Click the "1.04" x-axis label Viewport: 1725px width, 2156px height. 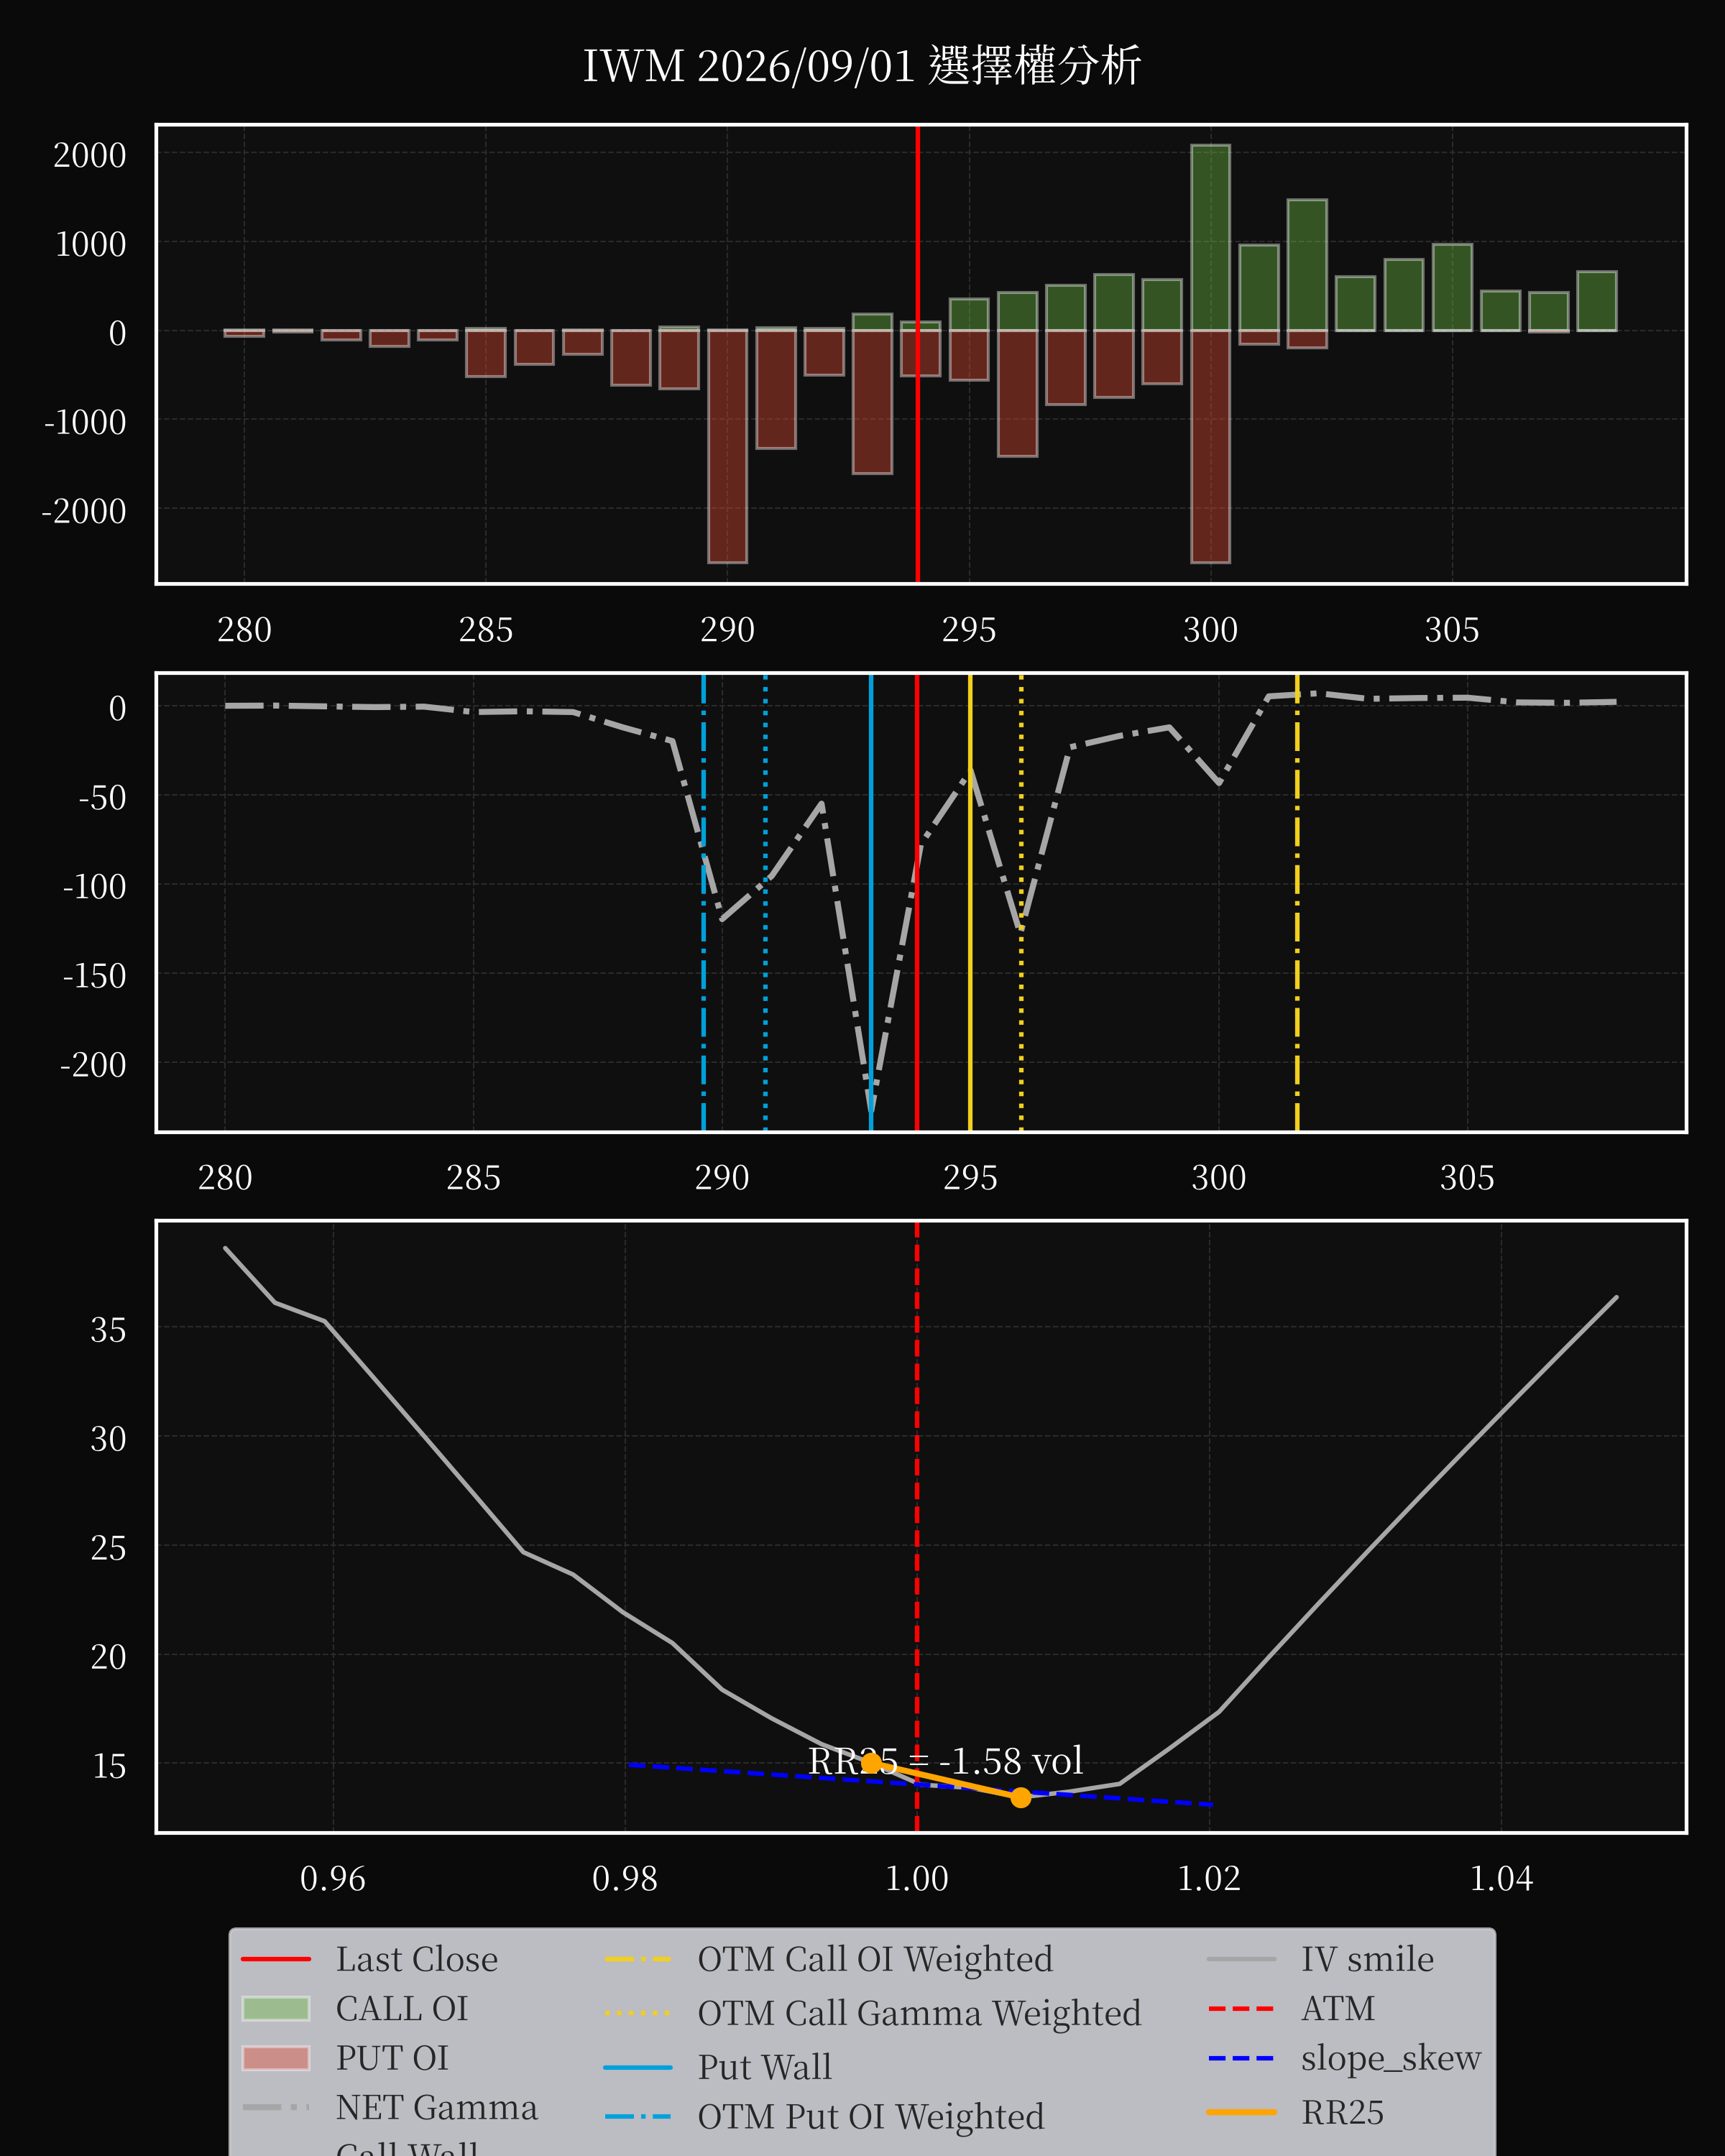coord(1501,1879)
